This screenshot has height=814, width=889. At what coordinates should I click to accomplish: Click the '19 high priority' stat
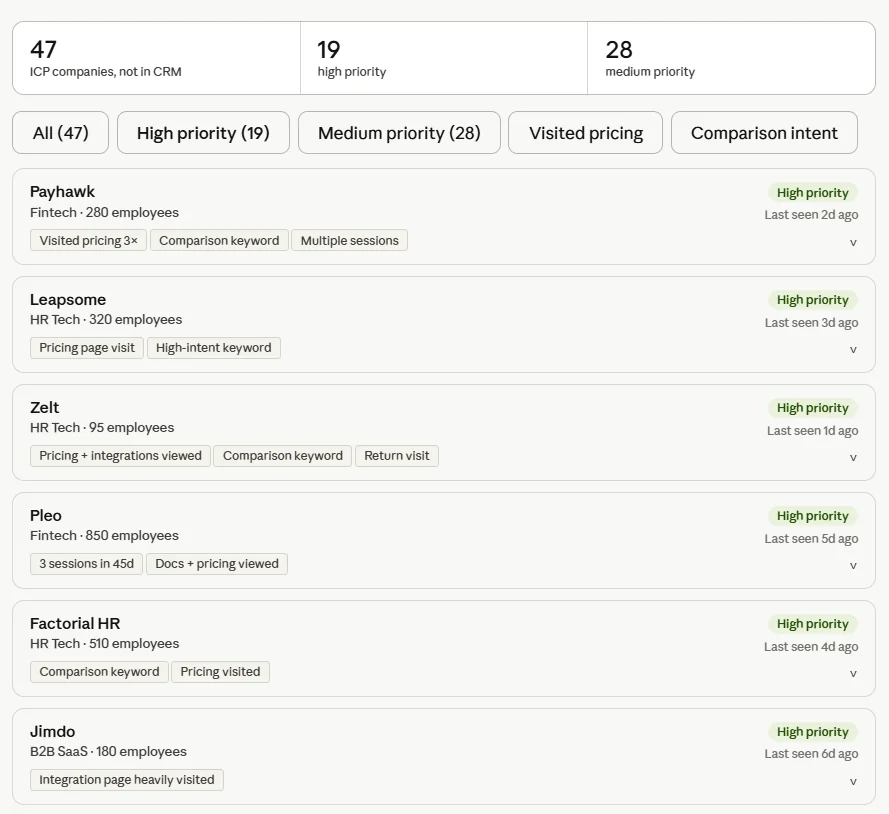click(x=444, y=58)
